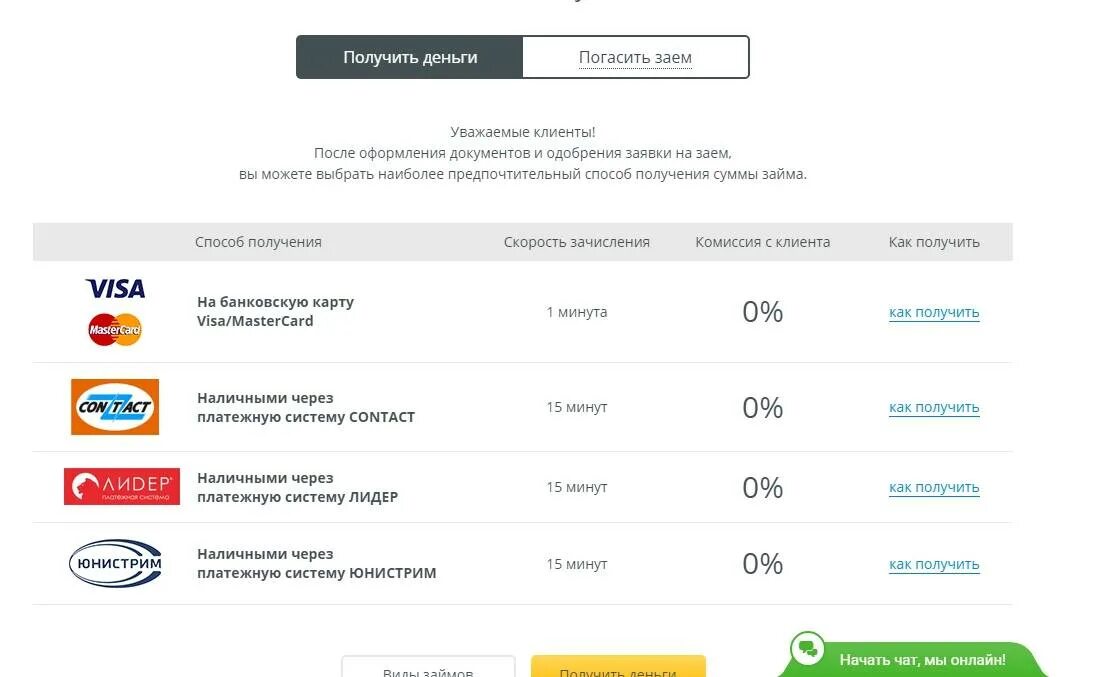1119x677 pixels.
Task: Click the Комиссия с клиента column header
Action: (x=762, y=242)
